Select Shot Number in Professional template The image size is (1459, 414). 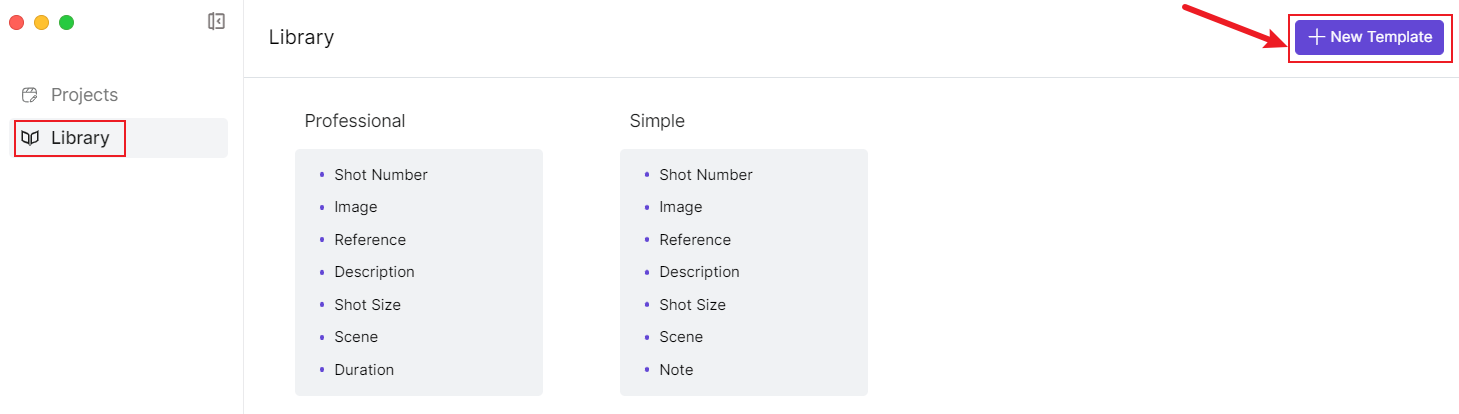pyautogui.click(x=381, y=175)
